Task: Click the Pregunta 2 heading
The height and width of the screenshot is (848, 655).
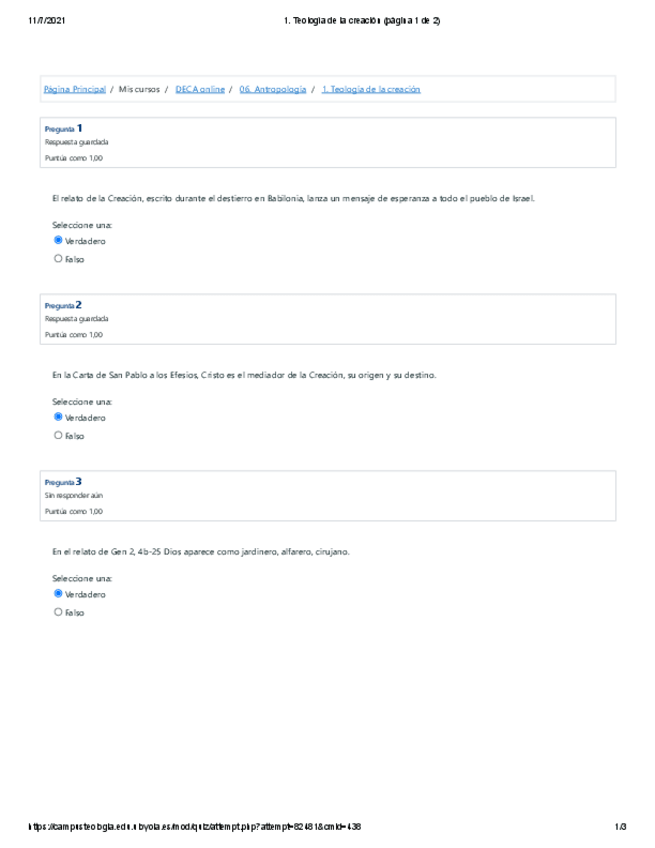Action: point(63,305)
